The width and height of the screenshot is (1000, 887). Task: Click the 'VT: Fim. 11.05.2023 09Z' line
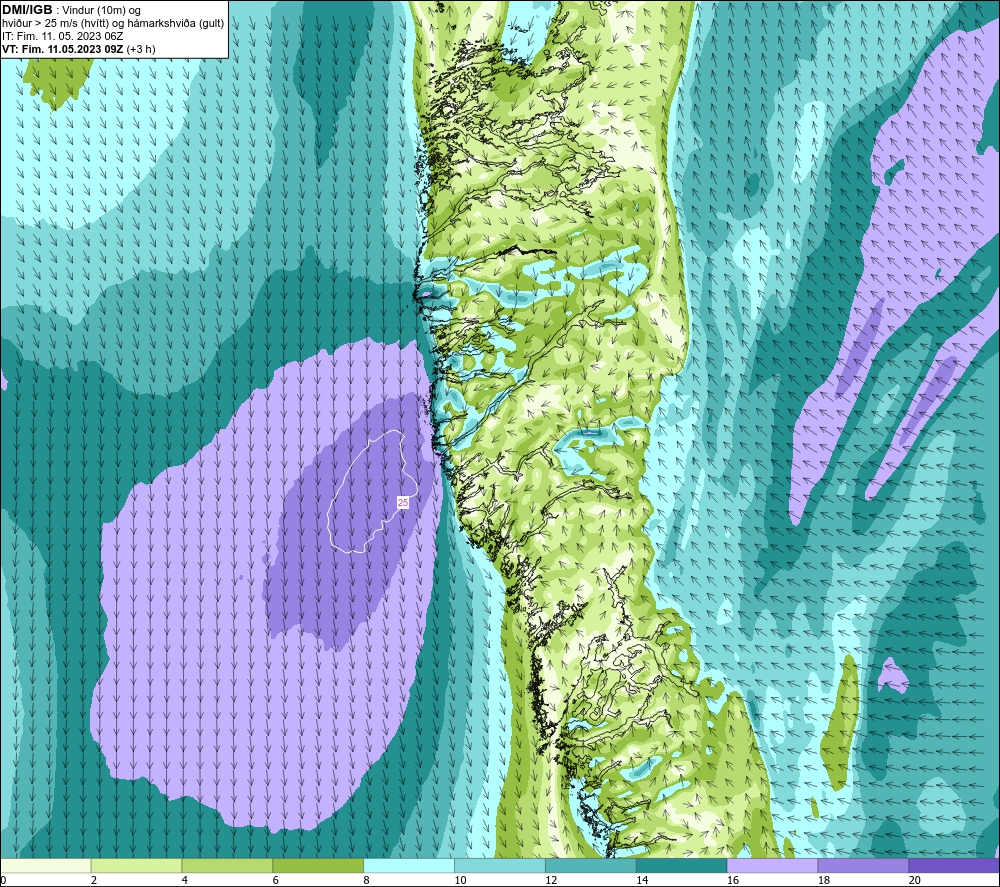[63, 49]
